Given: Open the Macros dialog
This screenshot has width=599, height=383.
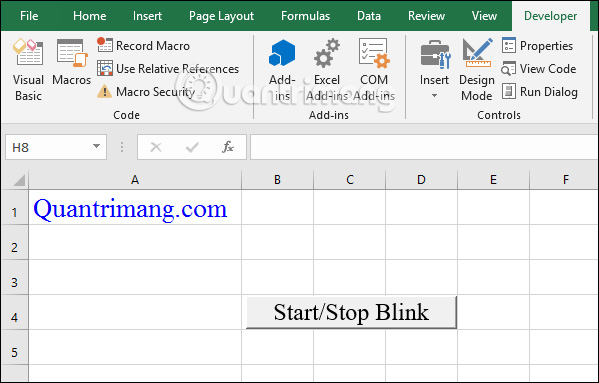Looking at the screenshot, I should [71, 63].
